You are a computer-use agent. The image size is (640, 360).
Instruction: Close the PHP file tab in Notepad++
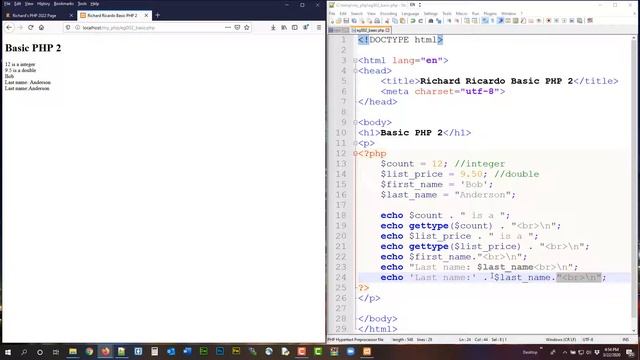pos(387,30)
